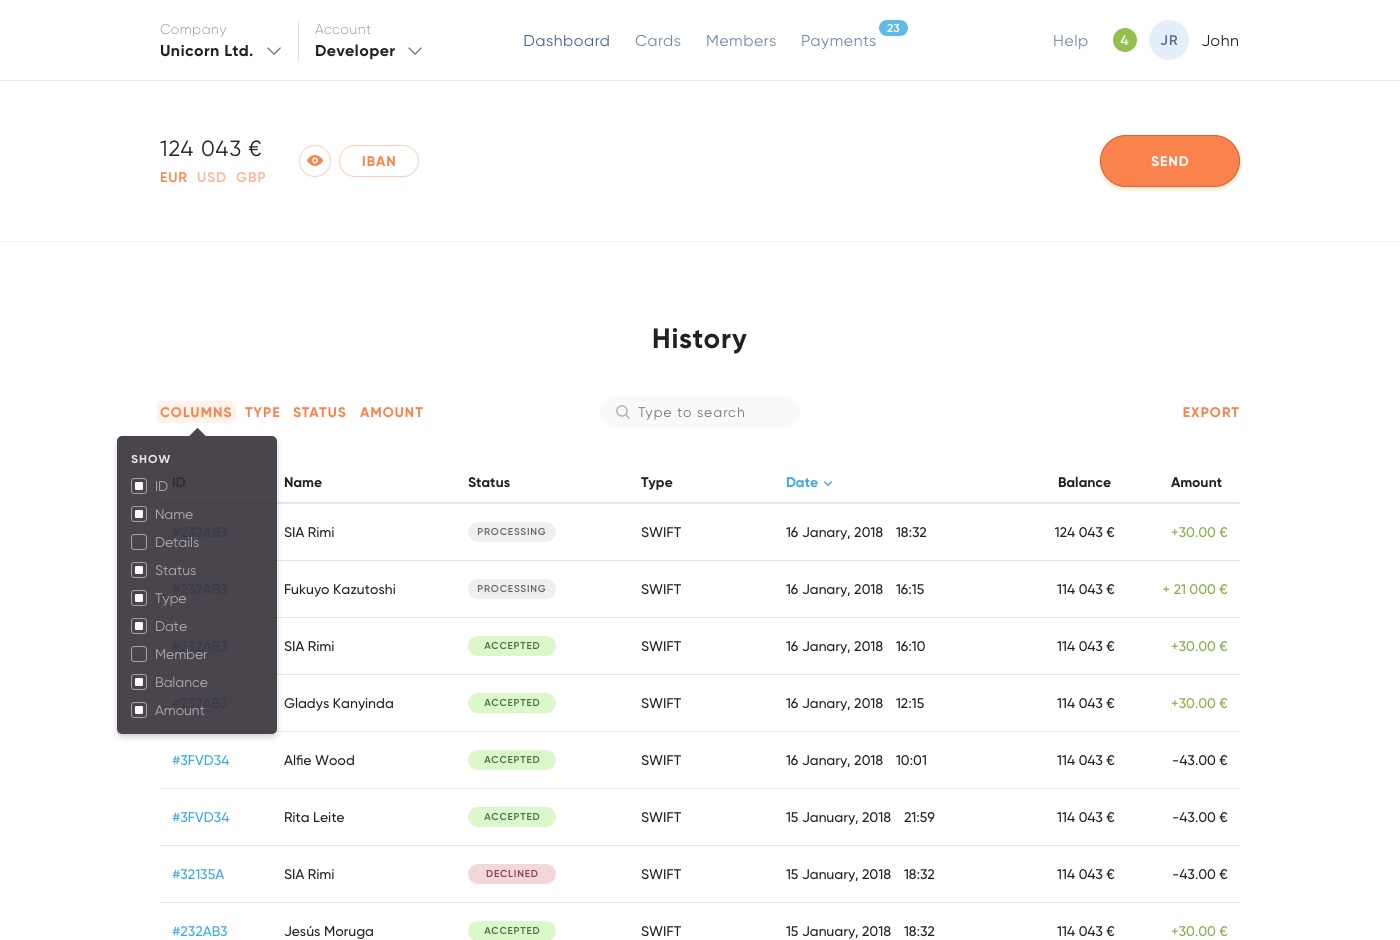Click the Status column header
The image size is (1400, 940).
489,482
